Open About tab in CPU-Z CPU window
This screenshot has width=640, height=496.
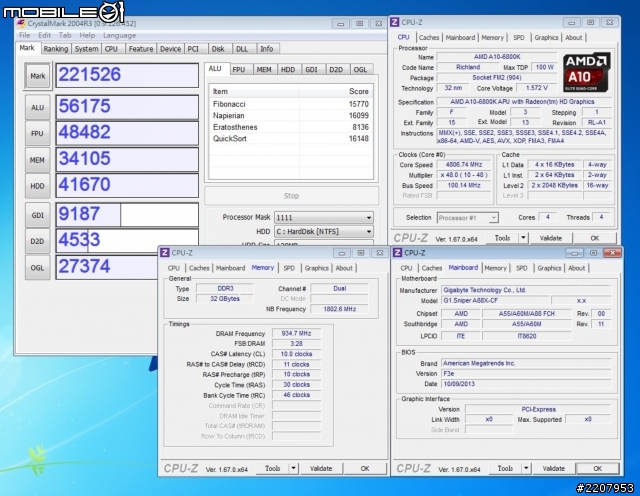point(573,38)
